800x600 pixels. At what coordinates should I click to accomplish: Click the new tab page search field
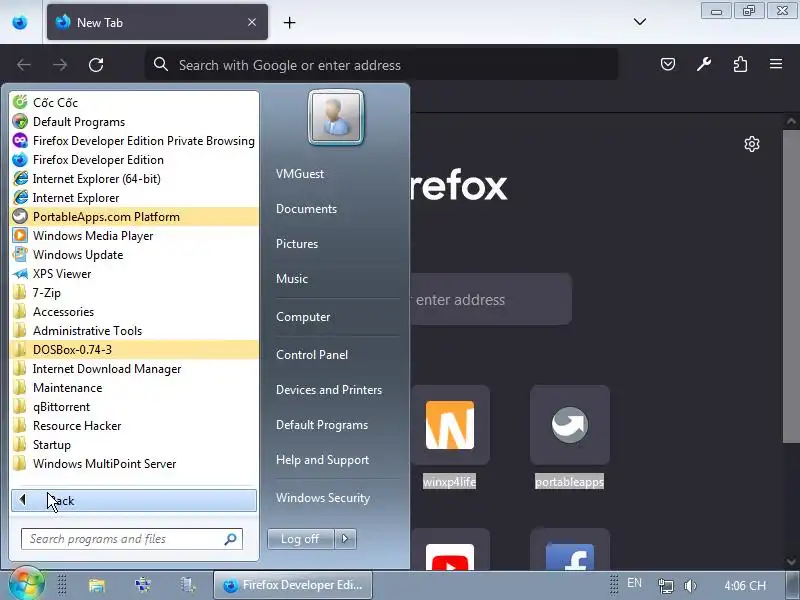pyautogui.click(x=491, y=299)
